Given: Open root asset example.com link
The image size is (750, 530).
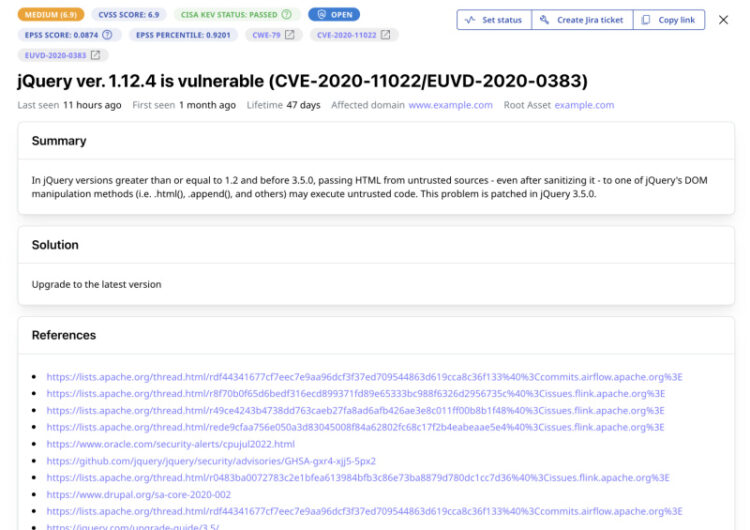Looking at the screenshot, I should pyautogui.click(x=584, y=105).
